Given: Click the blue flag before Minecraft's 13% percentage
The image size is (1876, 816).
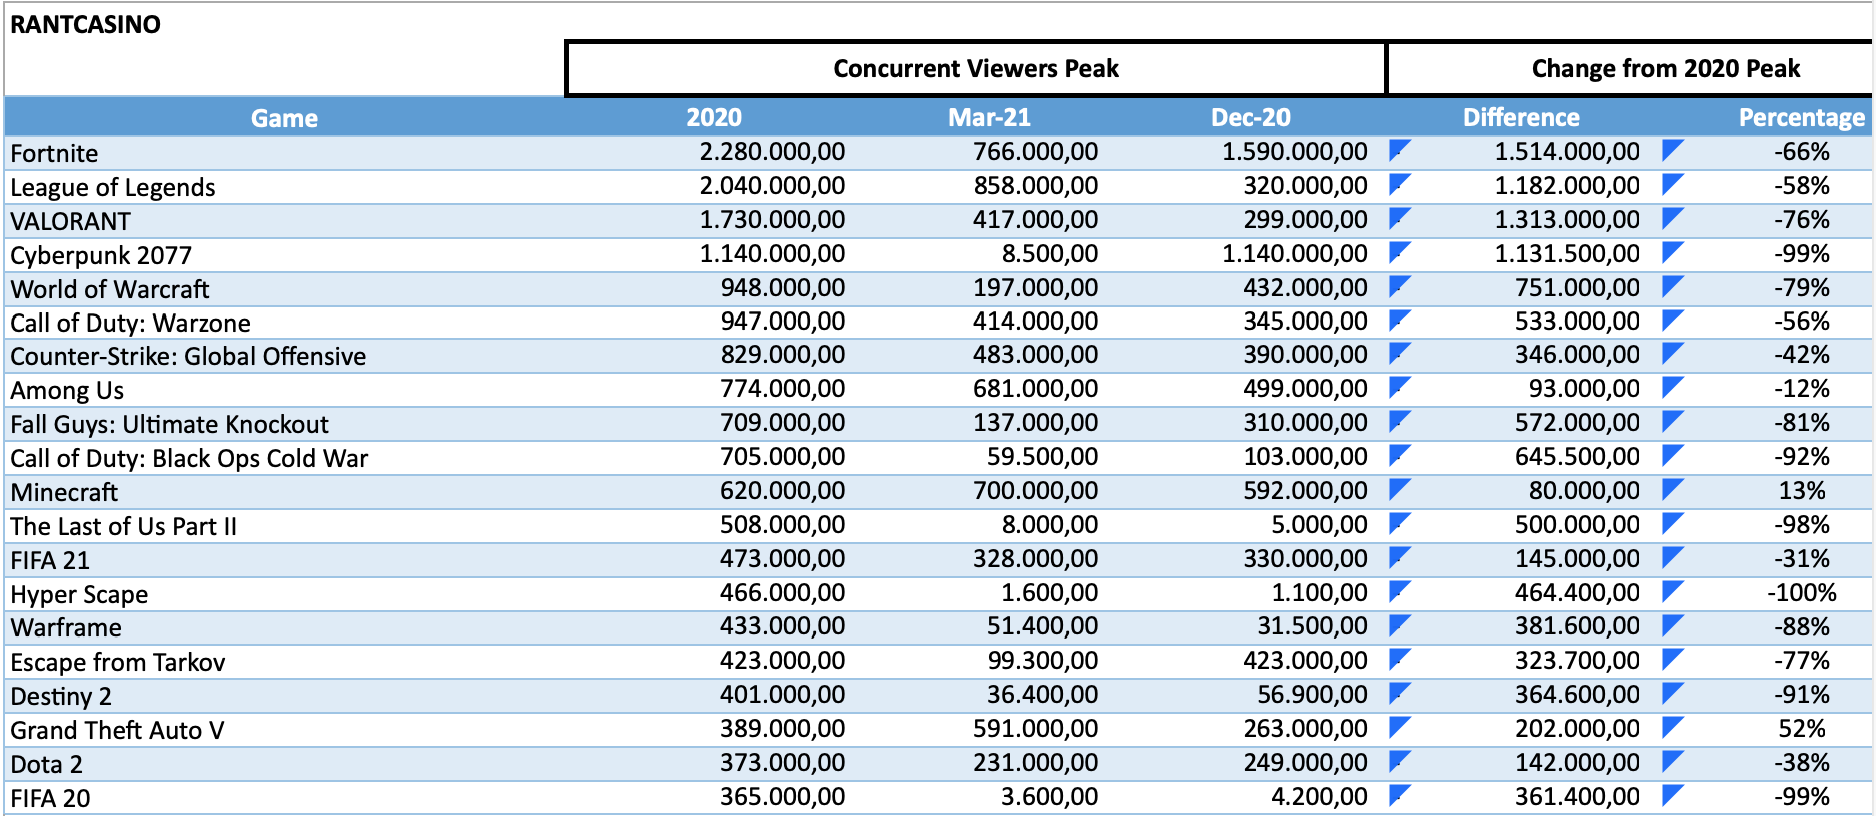Looking at the screenshot, I should (x=1672, y=489).
